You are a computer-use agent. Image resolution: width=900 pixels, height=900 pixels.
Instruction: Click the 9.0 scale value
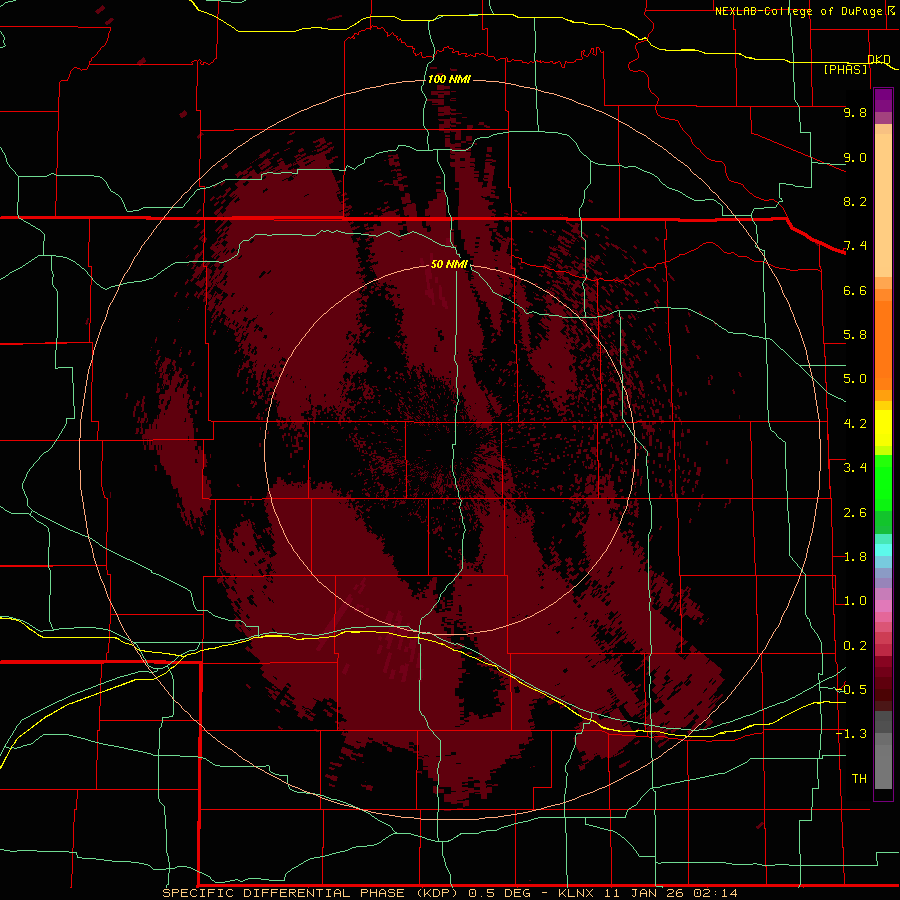(x=855, y=157)
